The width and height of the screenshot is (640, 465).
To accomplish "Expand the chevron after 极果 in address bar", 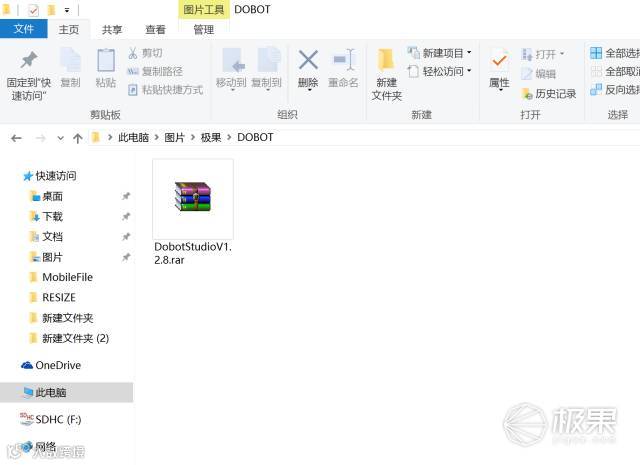I will click(229, 138).
